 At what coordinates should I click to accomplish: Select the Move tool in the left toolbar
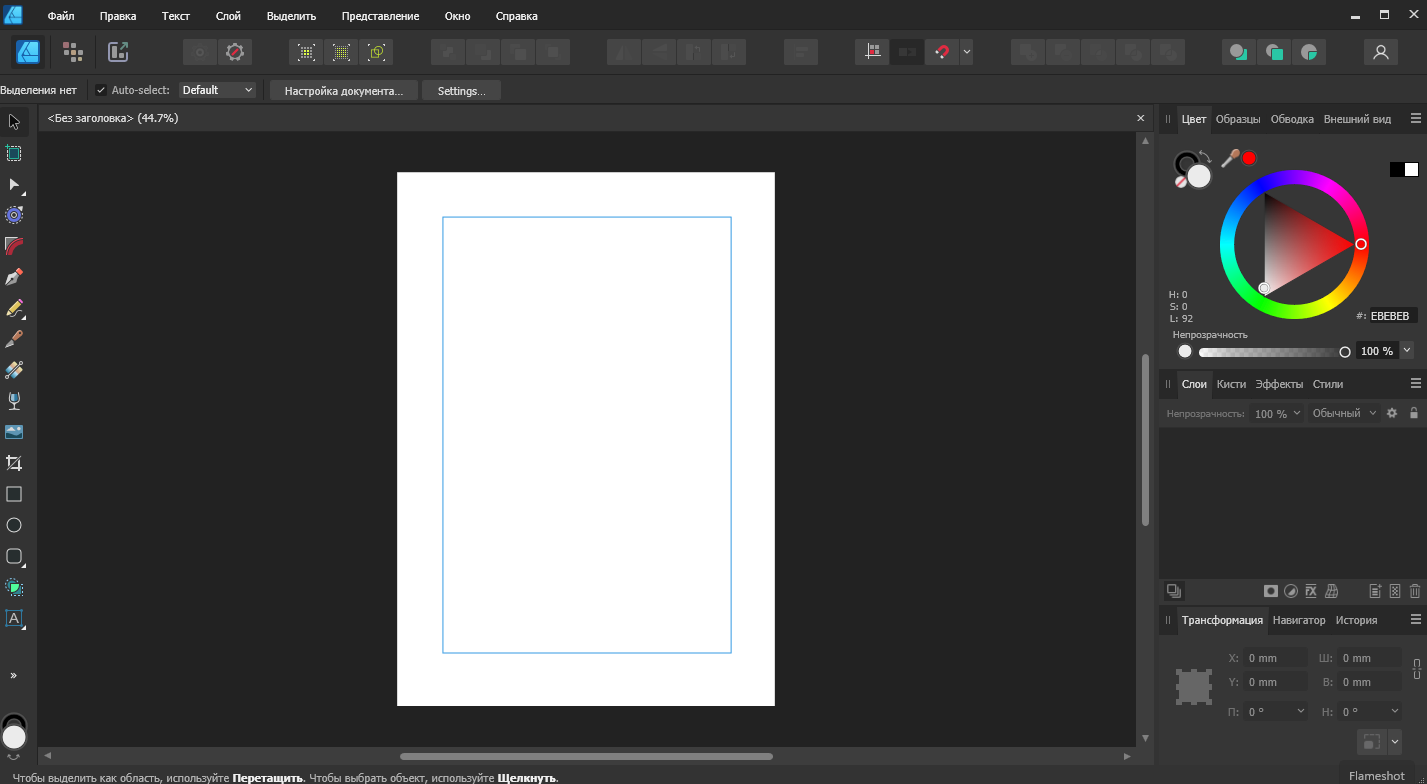[14, 122]
